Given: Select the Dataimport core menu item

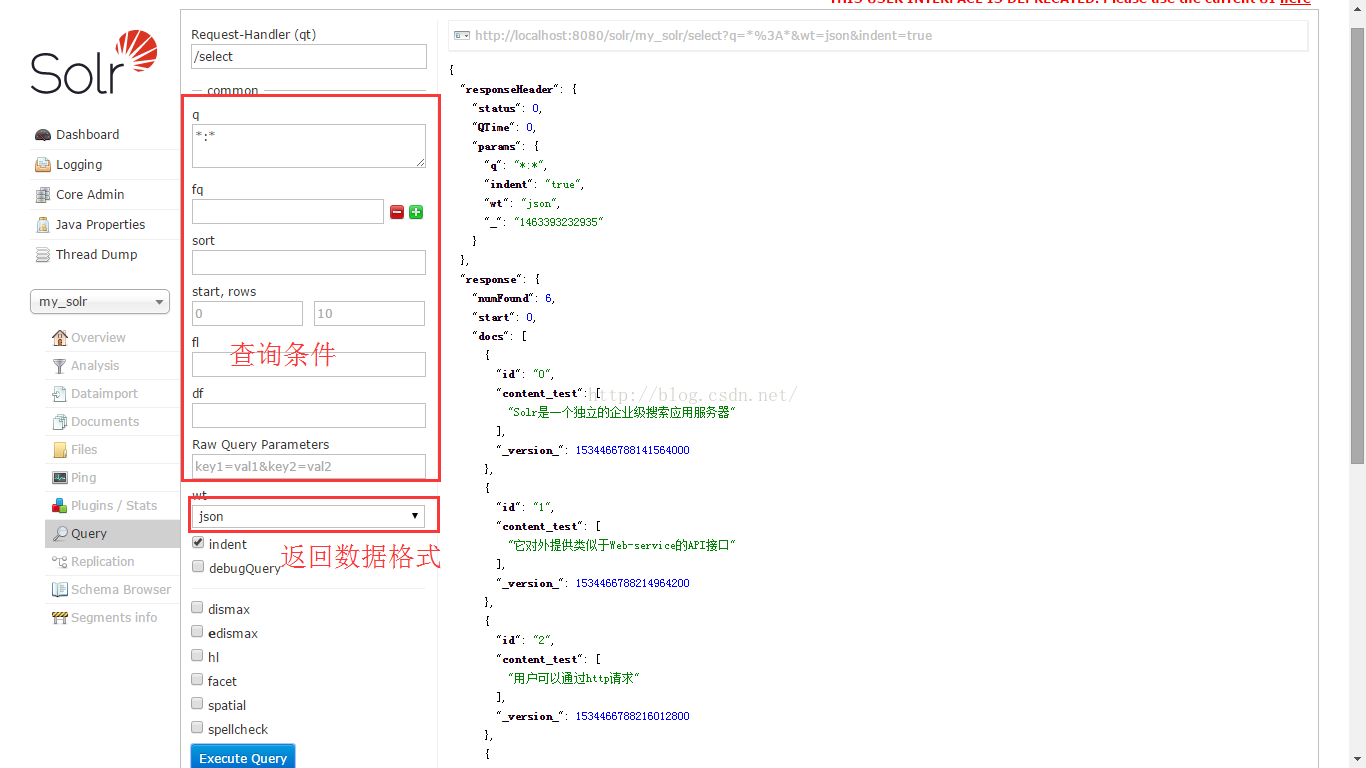Looking at the screenshot, I should pos(104,394).
